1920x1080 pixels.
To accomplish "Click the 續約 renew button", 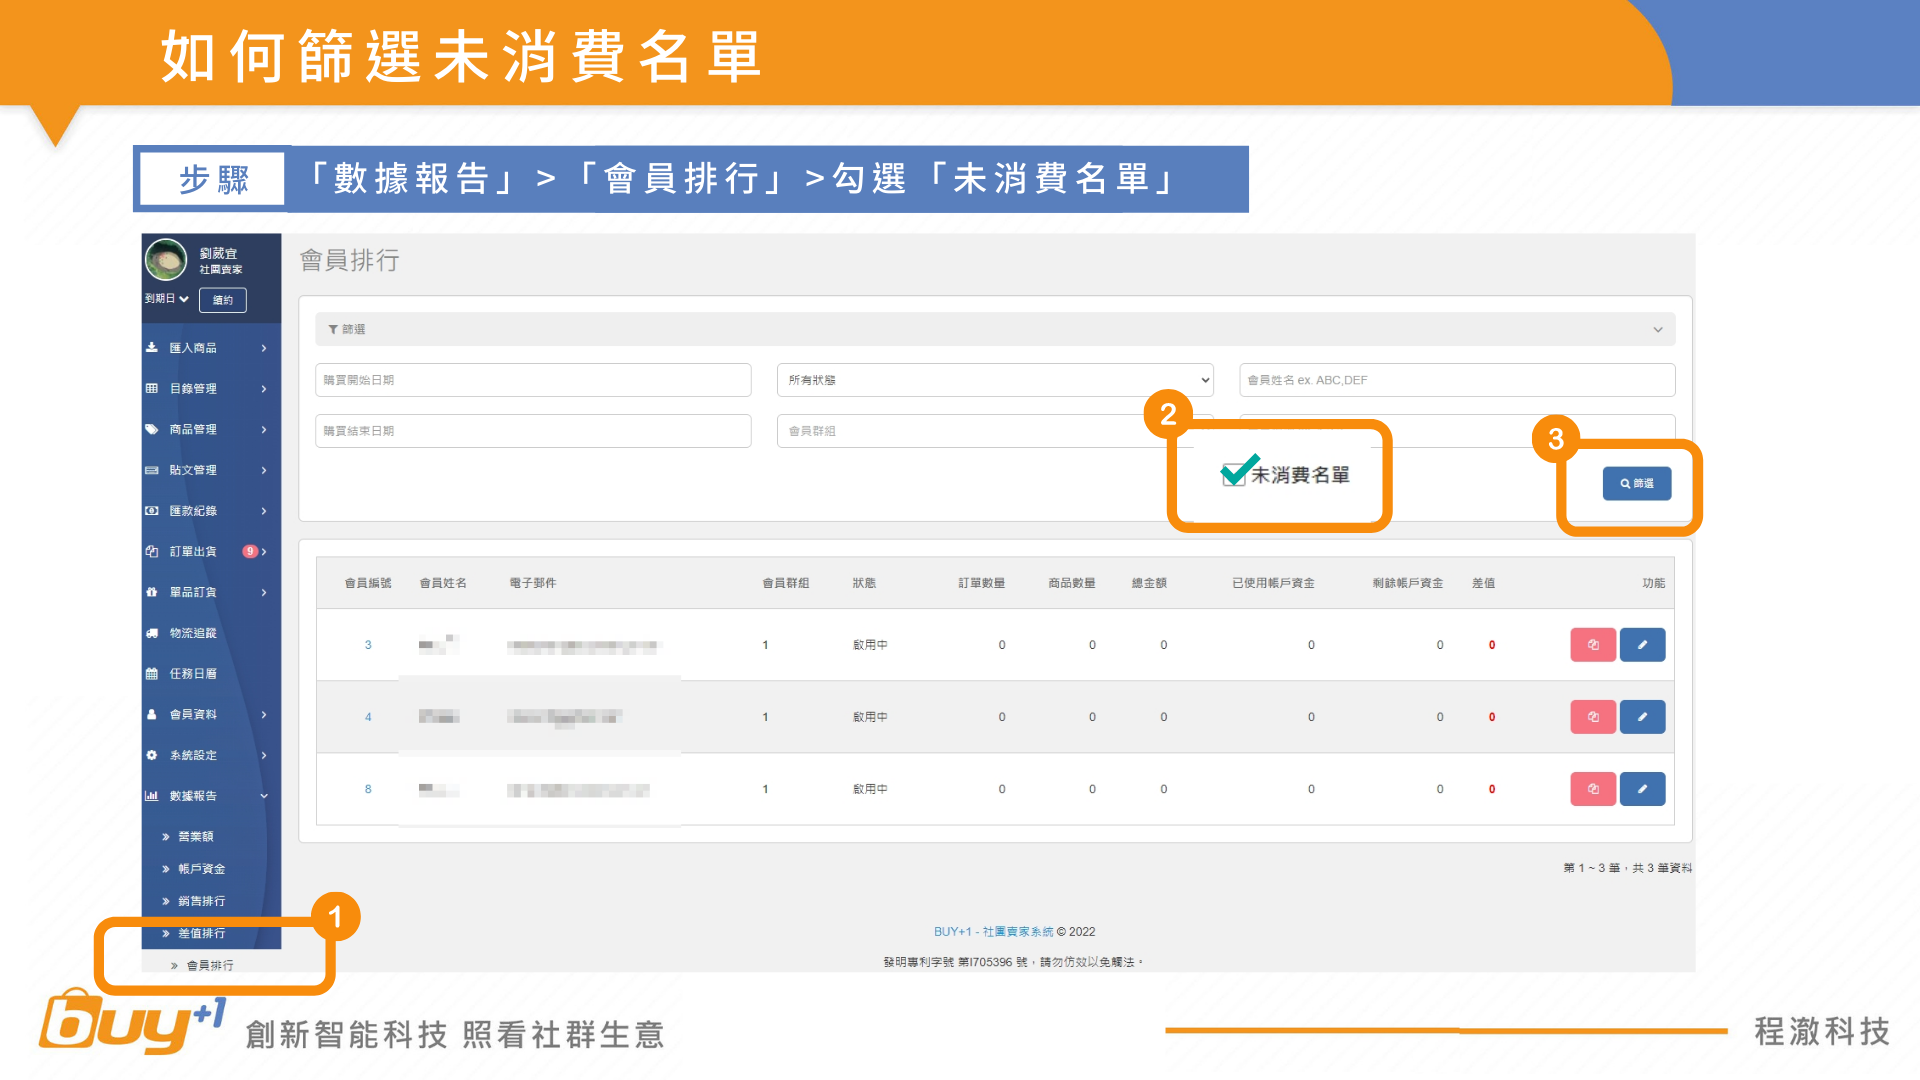I will 222,300.
